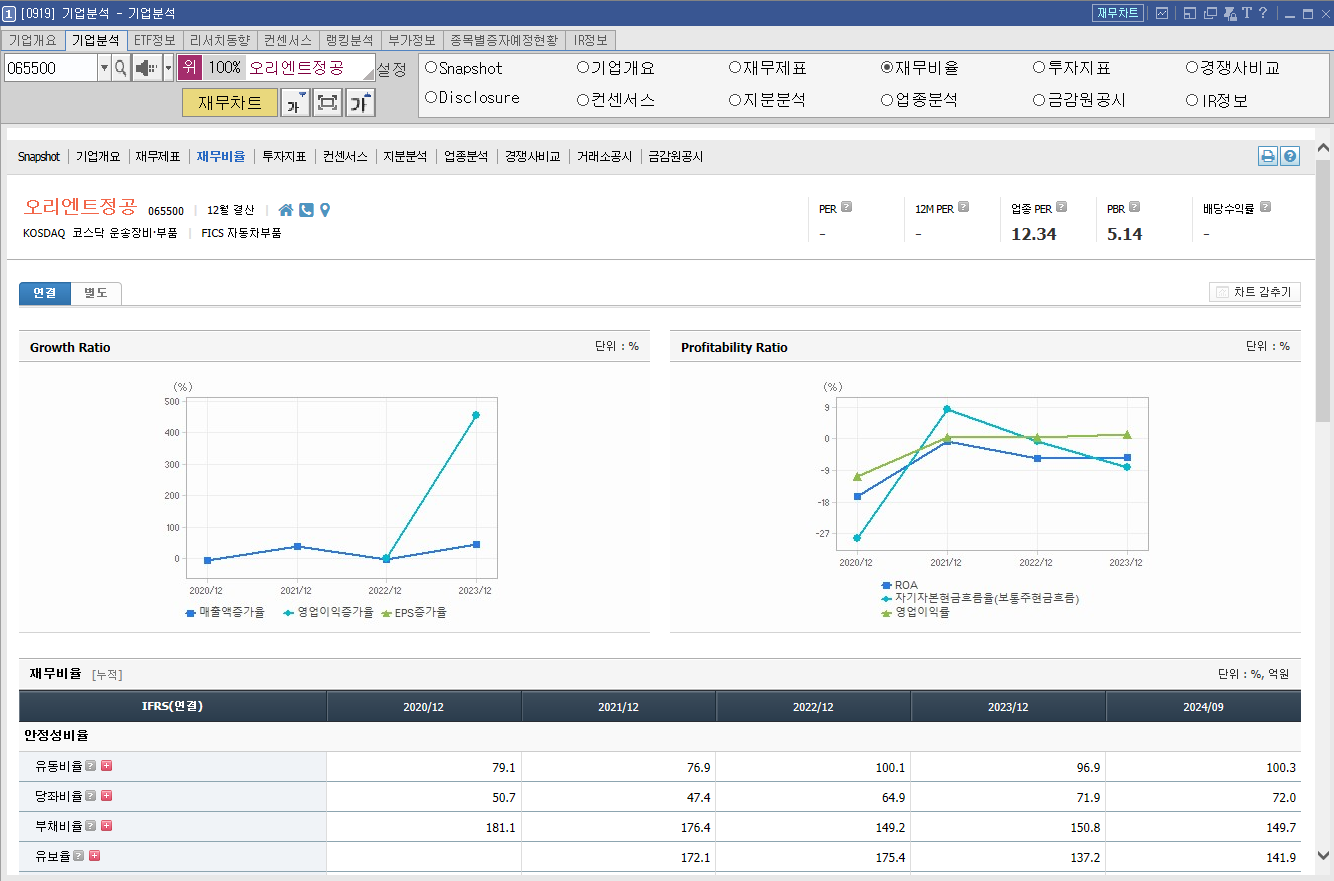Click the company location pin icon
The height and width of the screenshot is (881, 1334).
324,210
